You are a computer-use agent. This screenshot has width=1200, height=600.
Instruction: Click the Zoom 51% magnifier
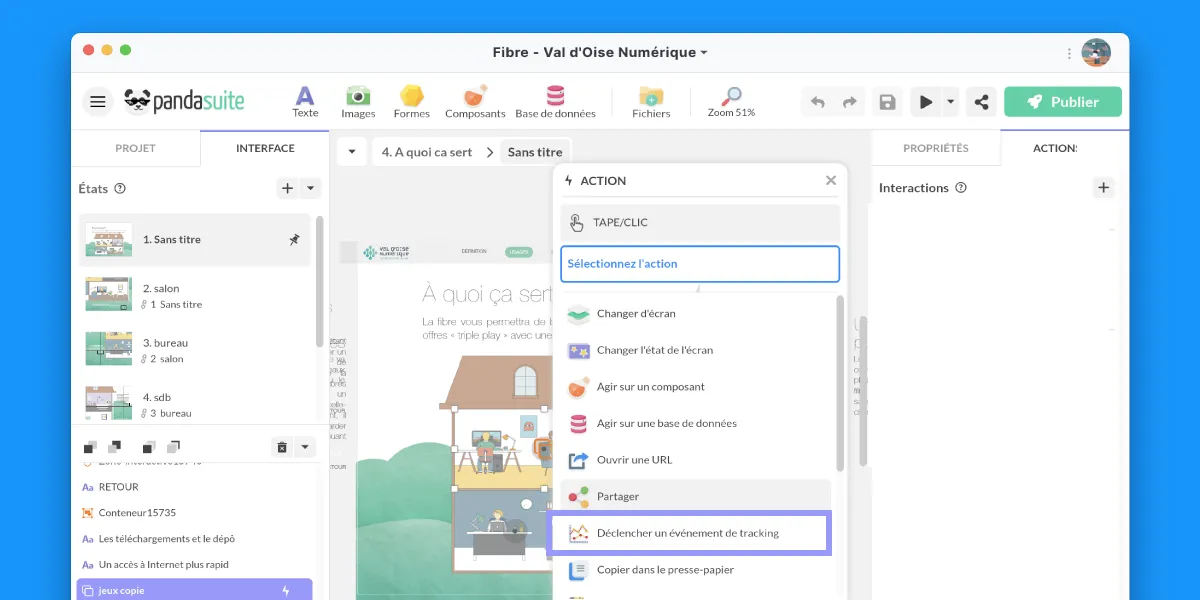pyautogui.click(x=731, y=101)
